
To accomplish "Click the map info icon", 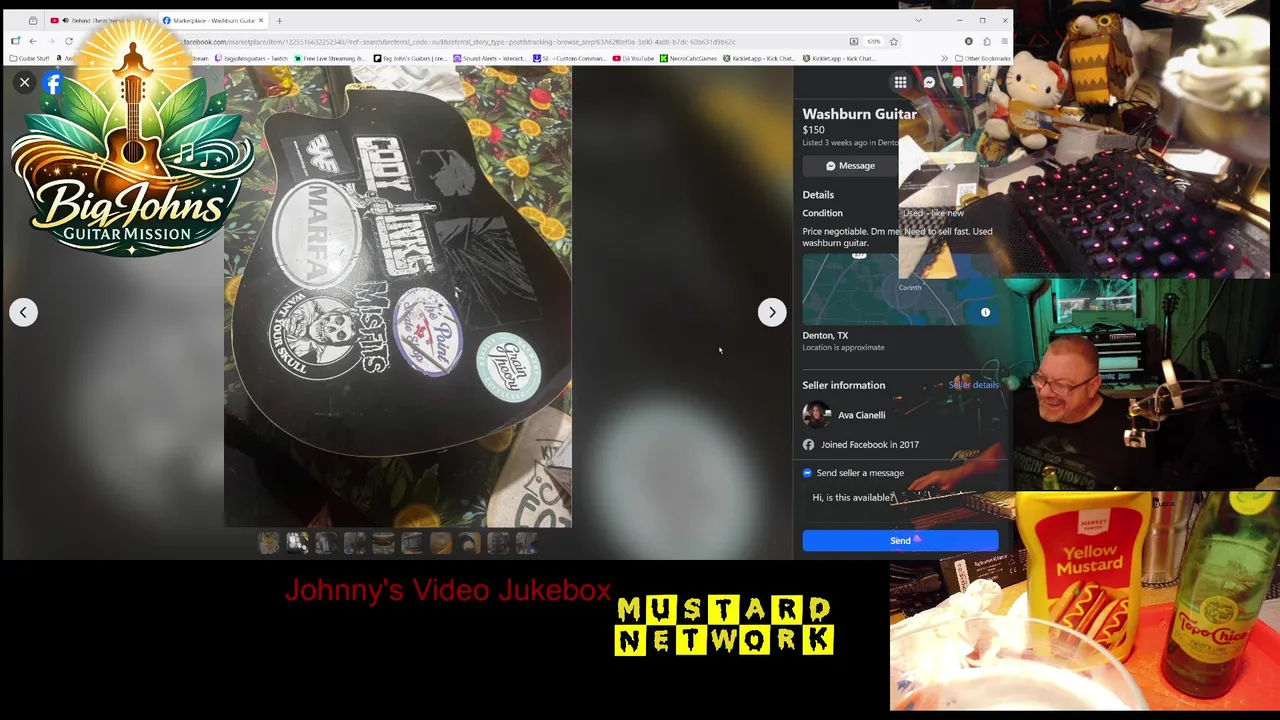I will pyautogui.click(x=985, y=313).
